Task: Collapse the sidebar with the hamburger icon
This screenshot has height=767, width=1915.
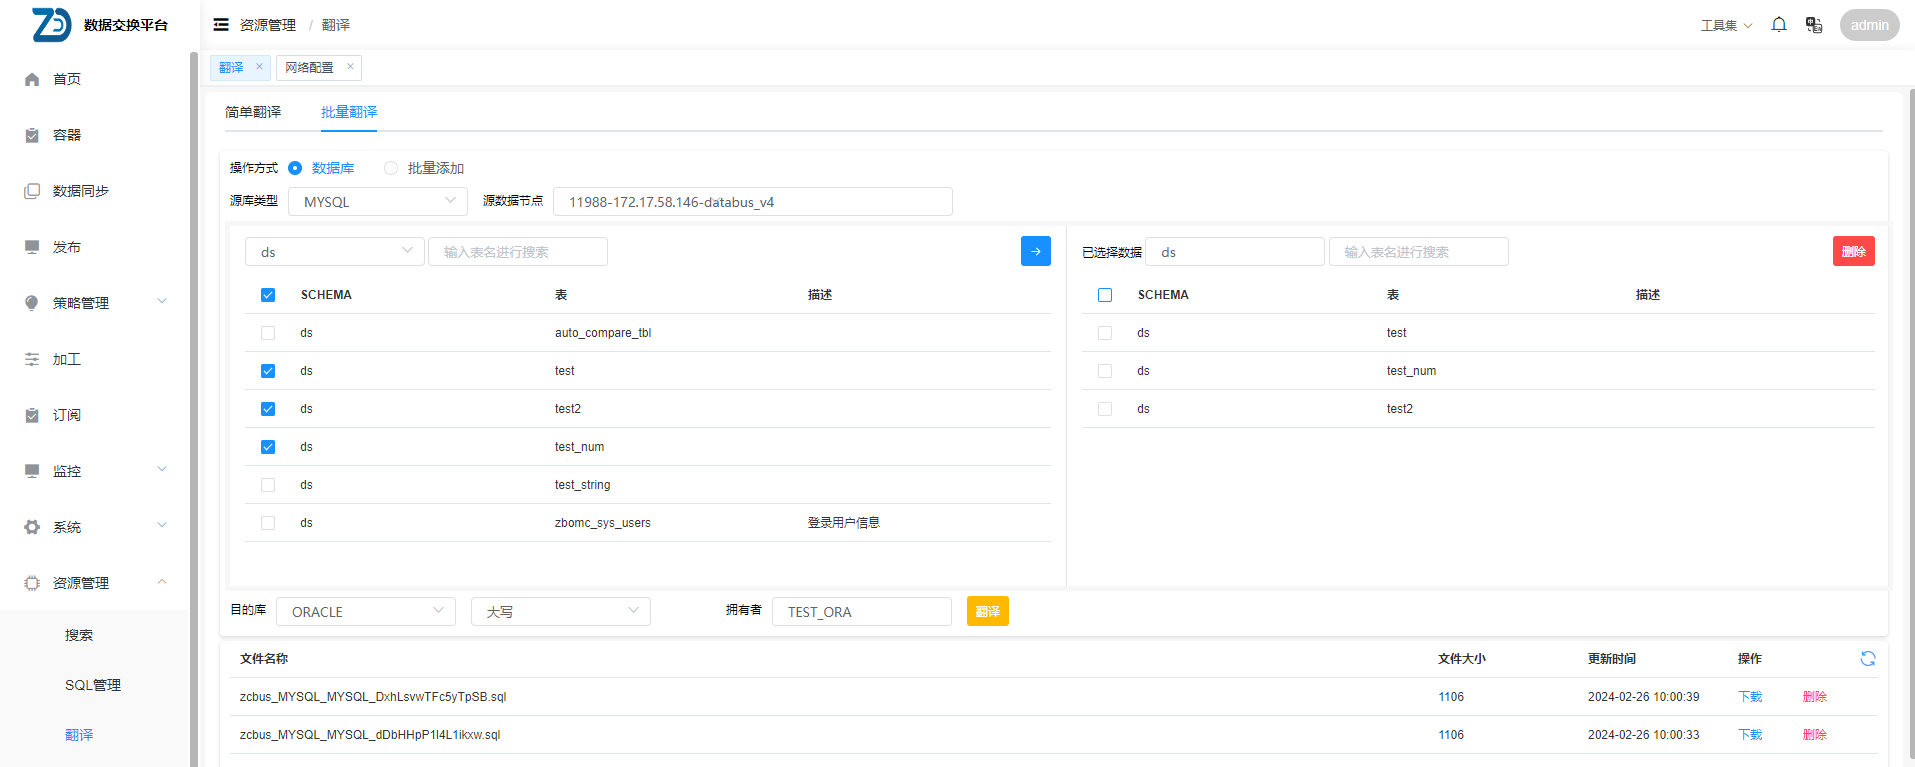Action: [221, 25]
